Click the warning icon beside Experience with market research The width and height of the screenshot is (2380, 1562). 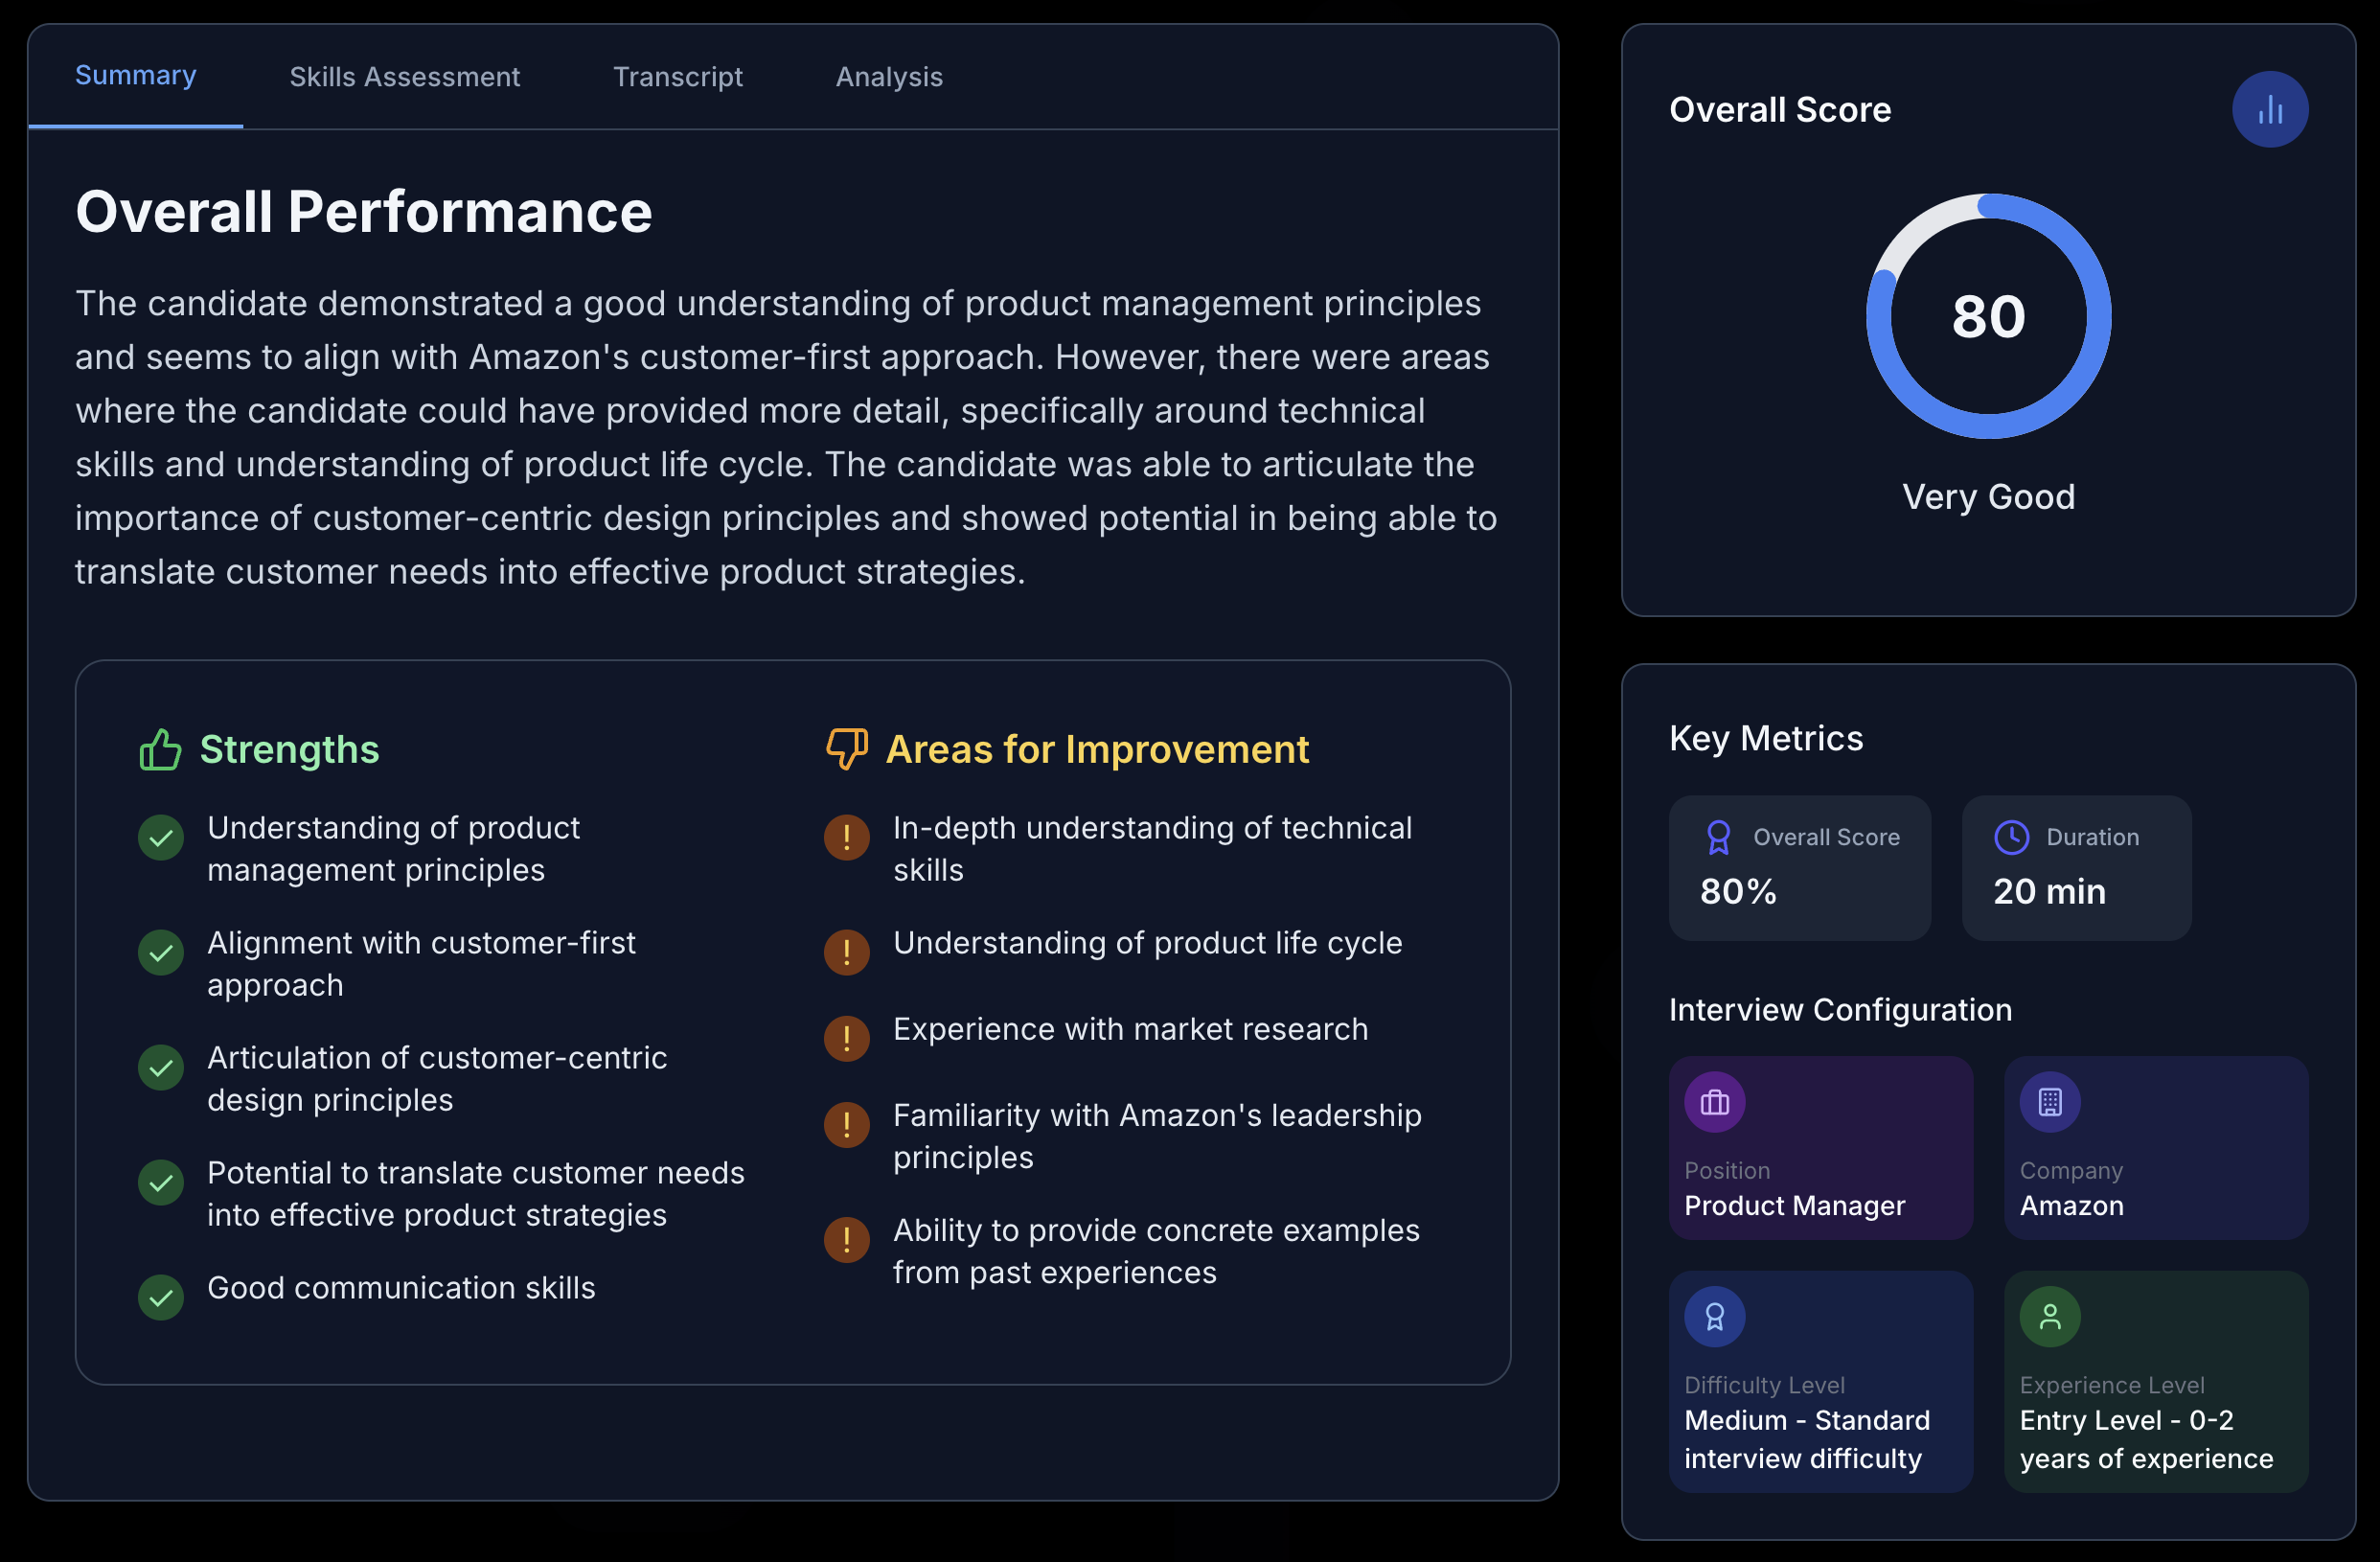coord(846,1038)
